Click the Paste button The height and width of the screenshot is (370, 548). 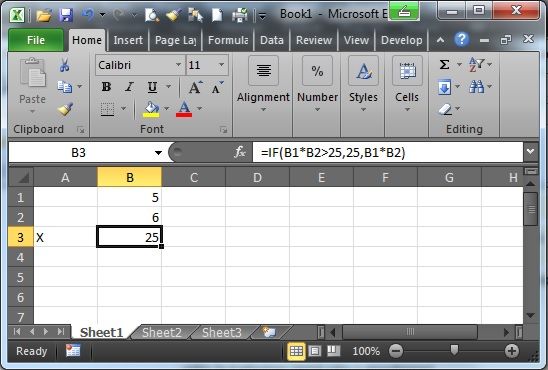(32, 85)
